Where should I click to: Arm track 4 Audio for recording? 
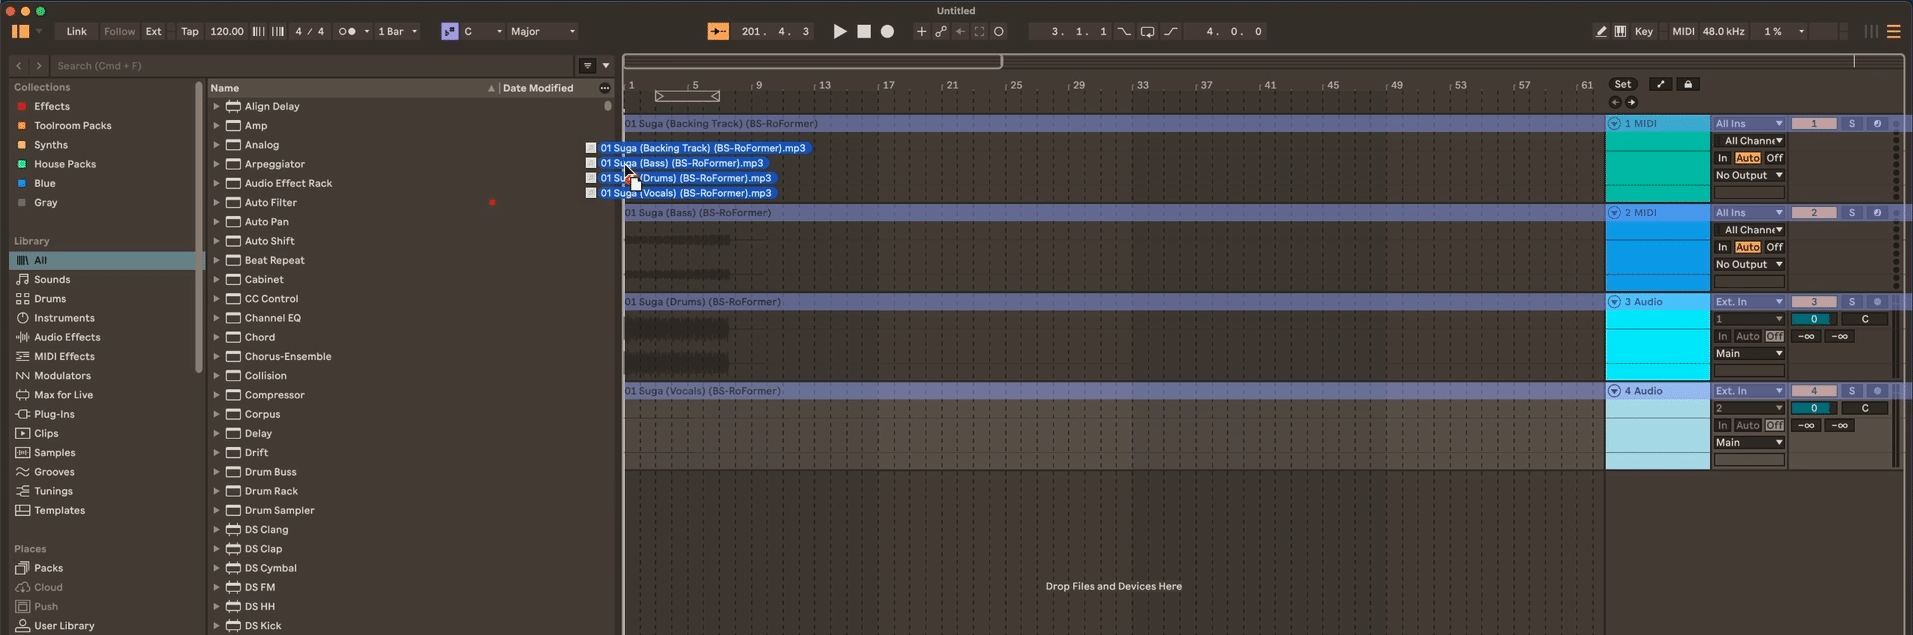pos(1877,391)
